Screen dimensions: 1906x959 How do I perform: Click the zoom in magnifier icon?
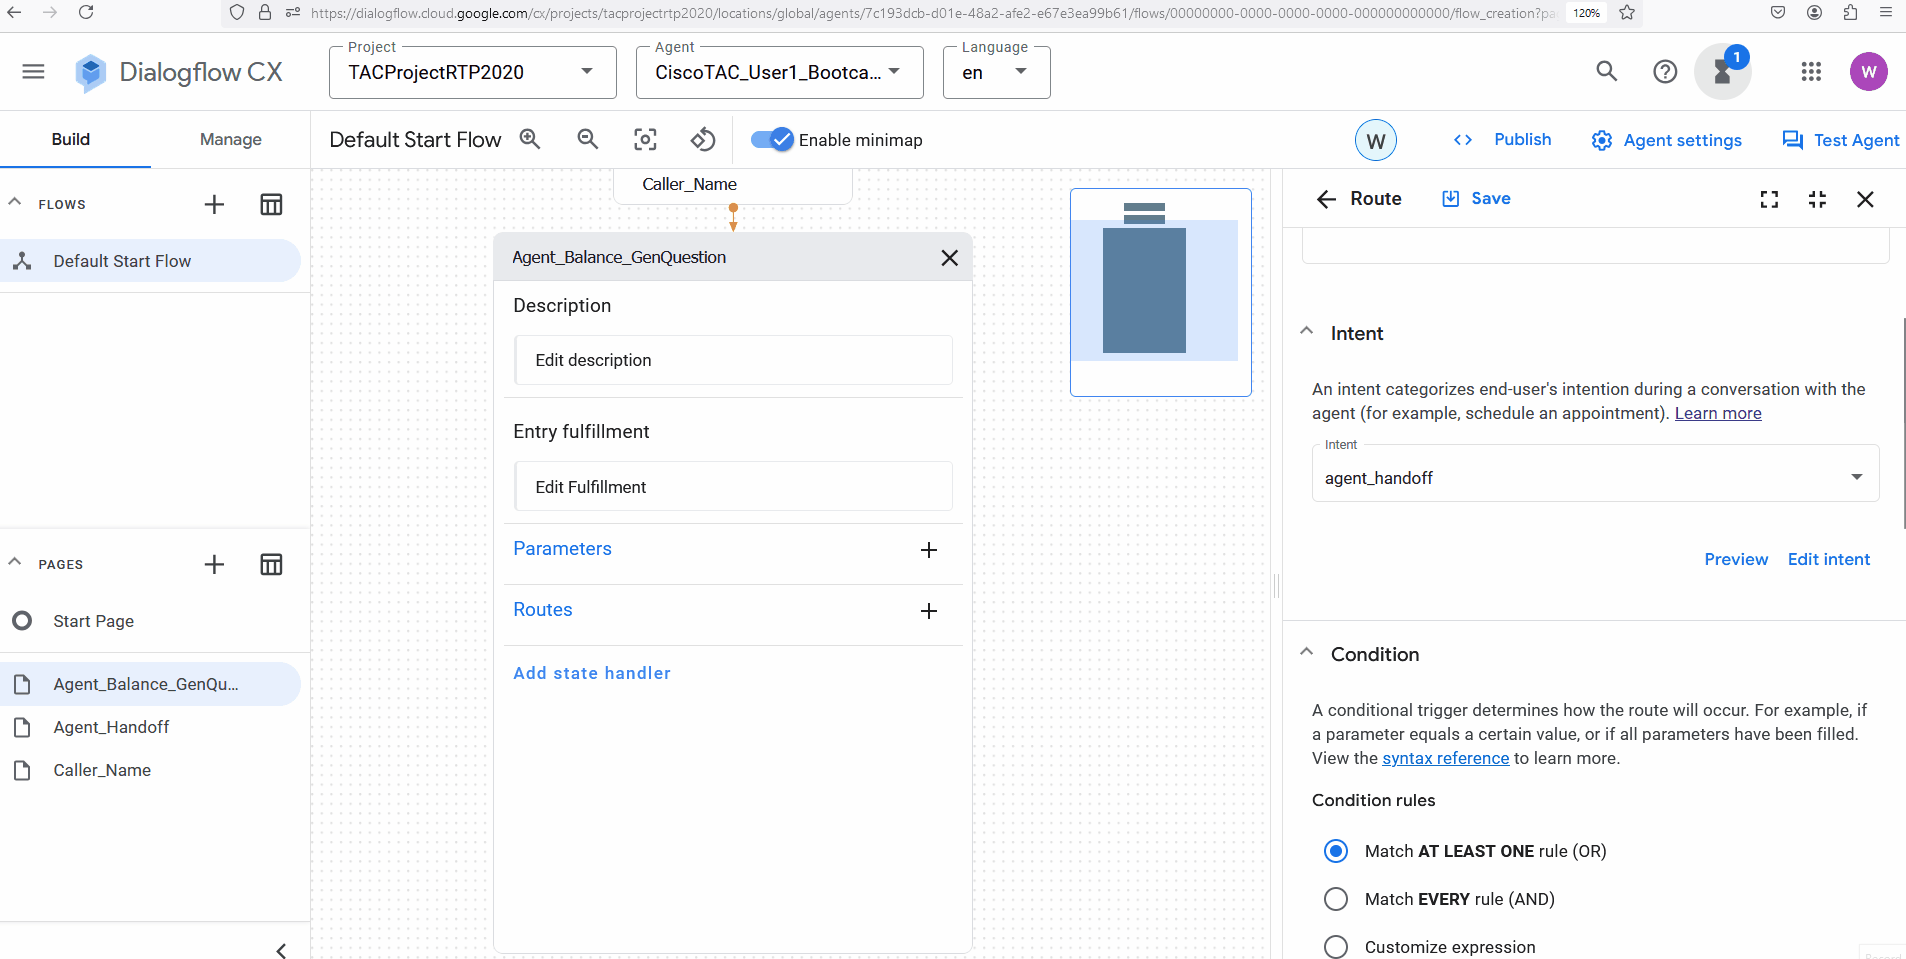(530, 140)
